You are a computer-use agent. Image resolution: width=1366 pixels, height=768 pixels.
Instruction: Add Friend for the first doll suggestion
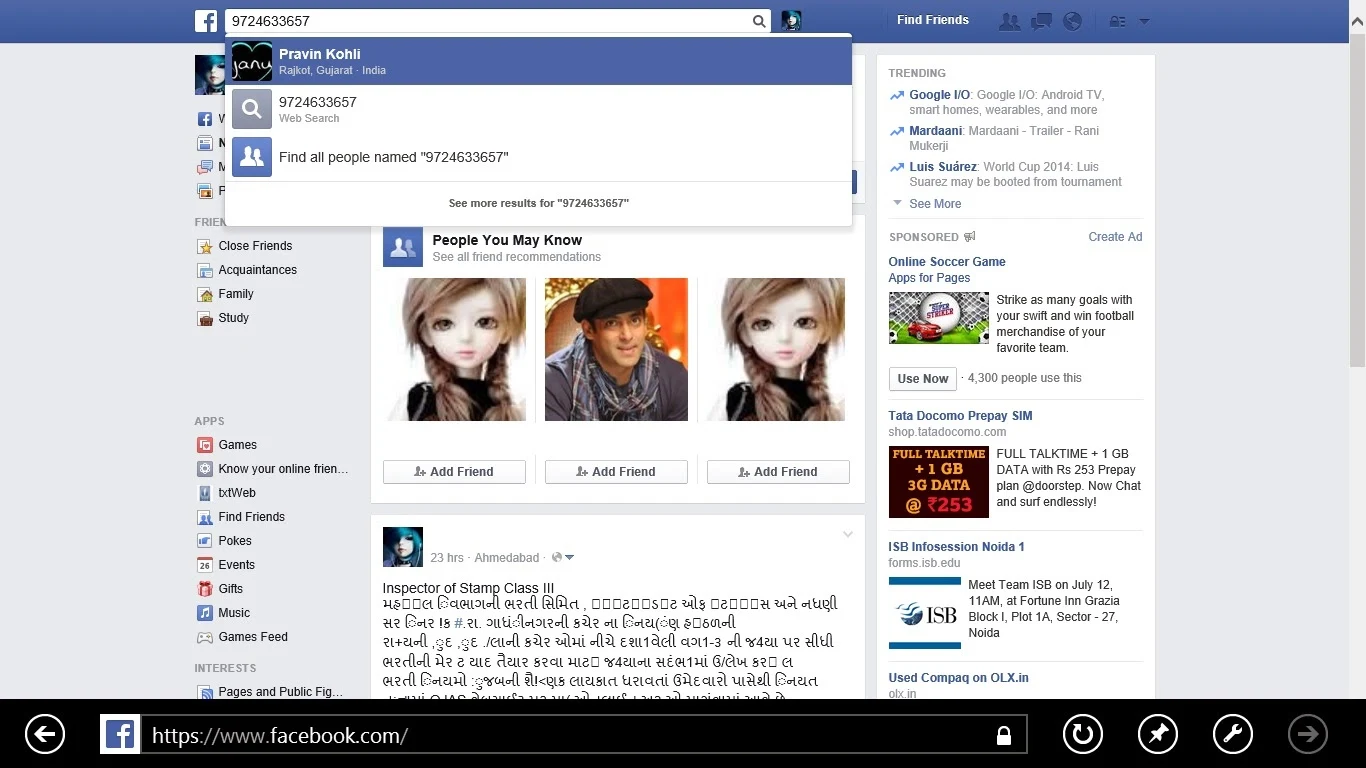click(x=454, y=472)
